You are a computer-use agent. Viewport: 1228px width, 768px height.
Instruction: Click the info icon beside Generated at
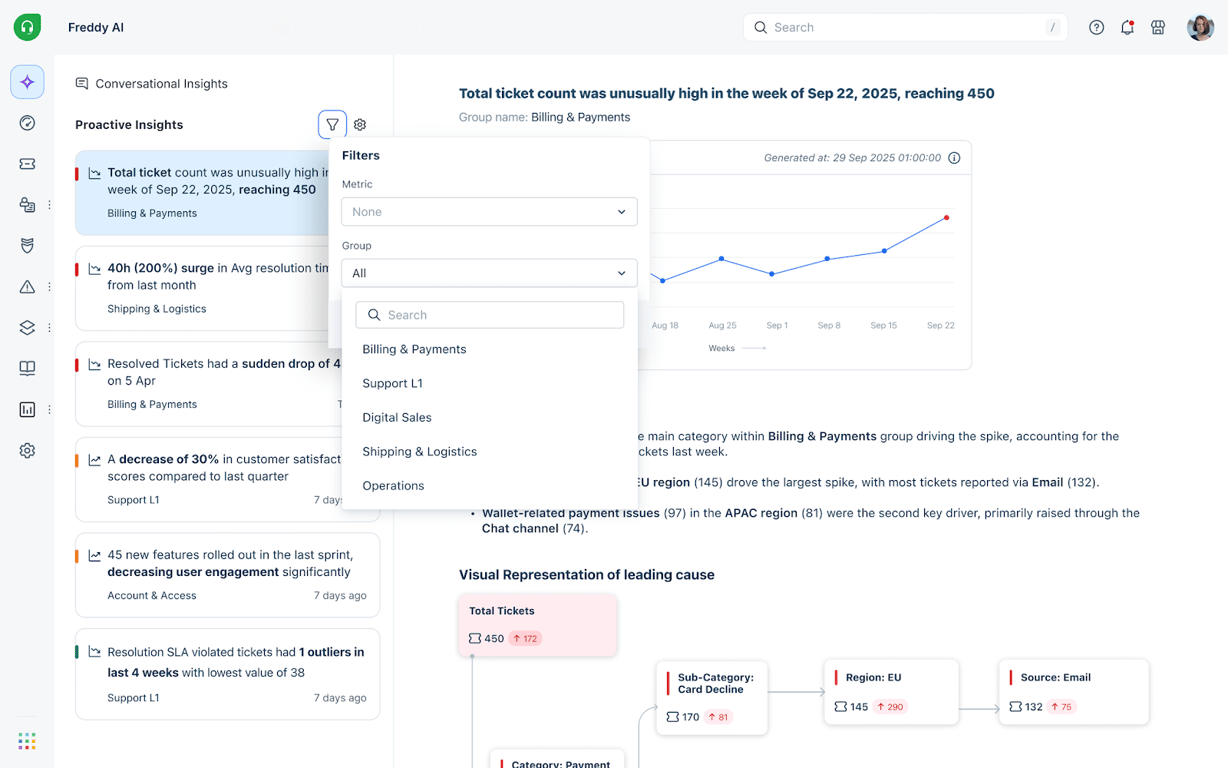pyautogui.click(x=954, y=158)
